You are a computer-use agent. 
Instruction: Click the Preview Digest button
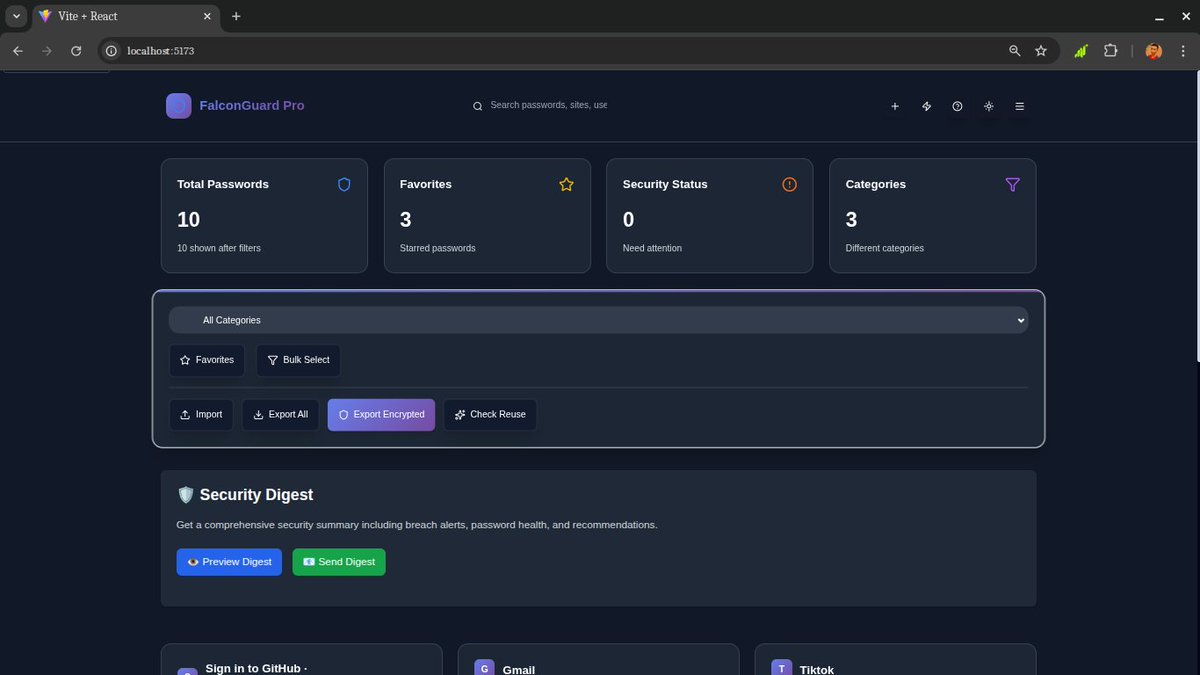click(x=229, y=562)
